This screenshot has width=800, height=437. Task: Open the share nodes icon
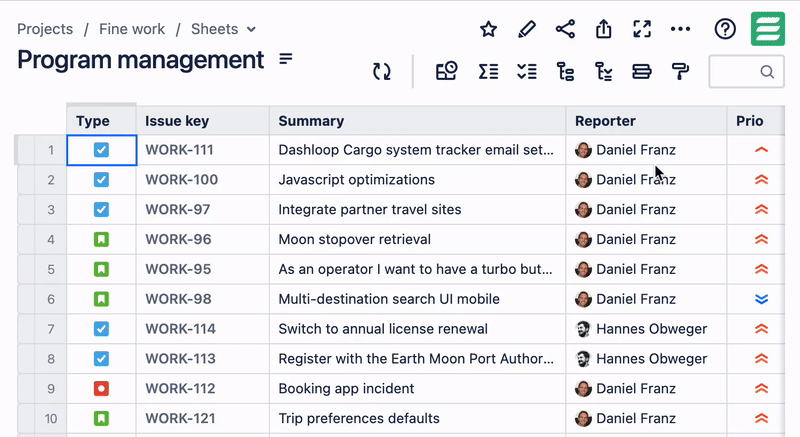(x=565, y=29)
